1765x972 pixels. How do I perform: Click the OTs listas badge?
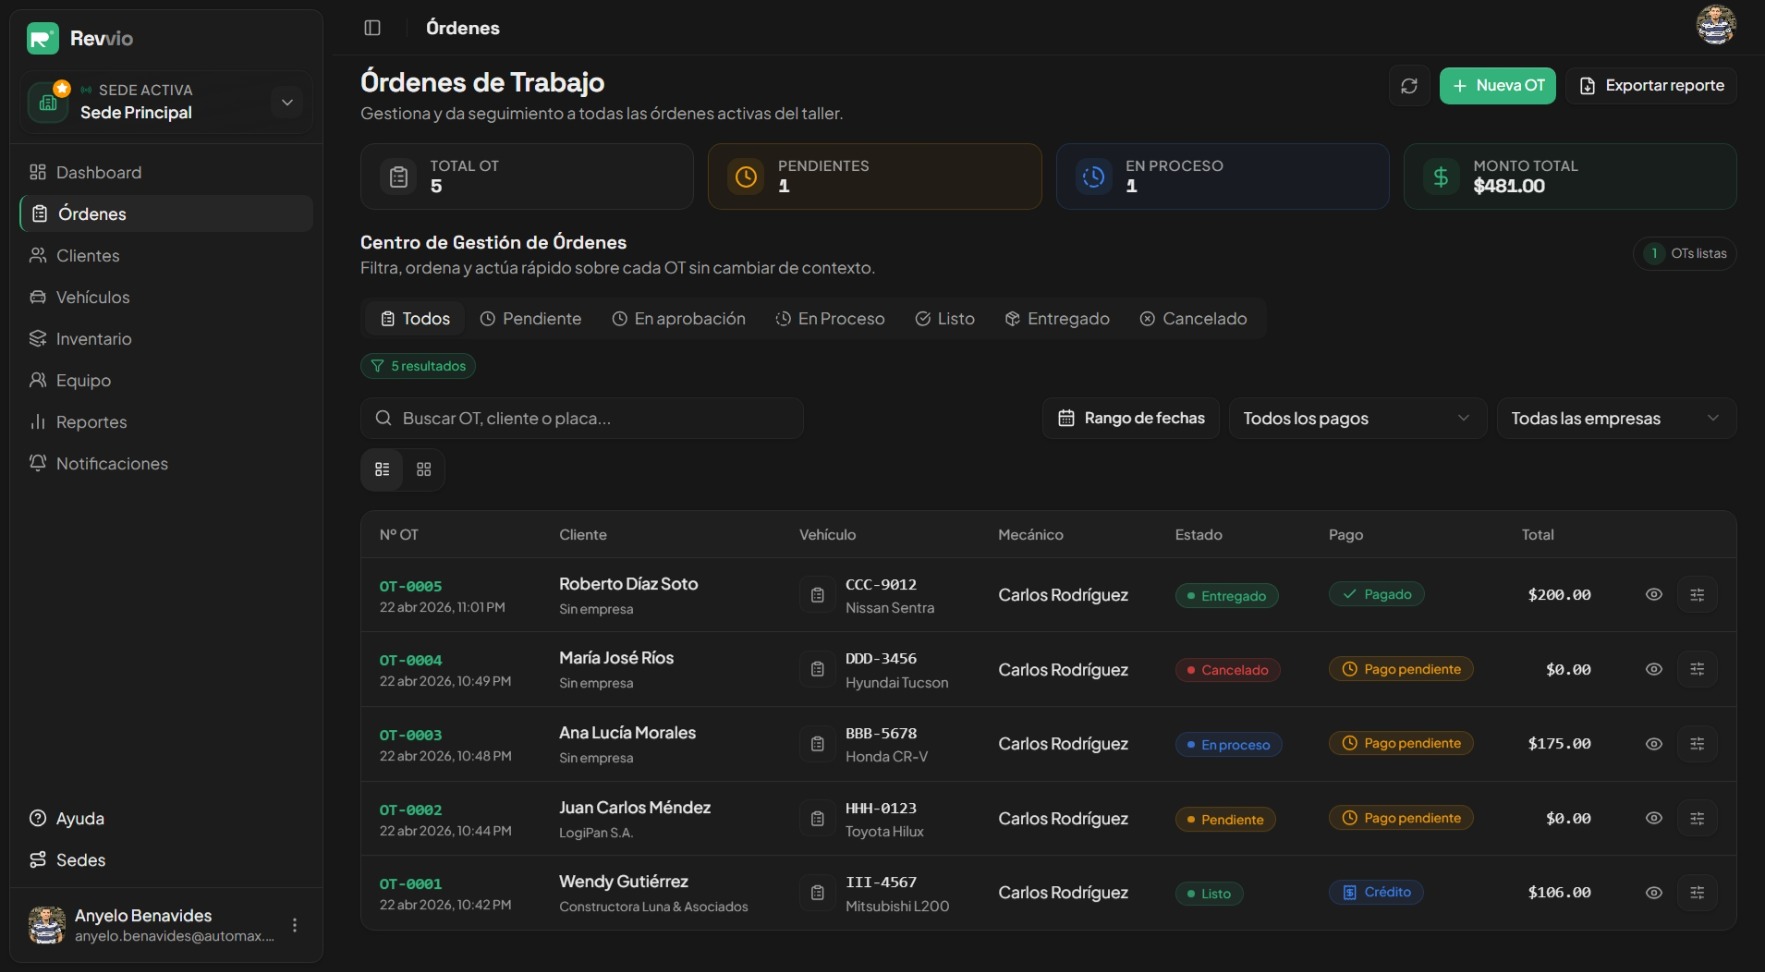point(1685,254)
